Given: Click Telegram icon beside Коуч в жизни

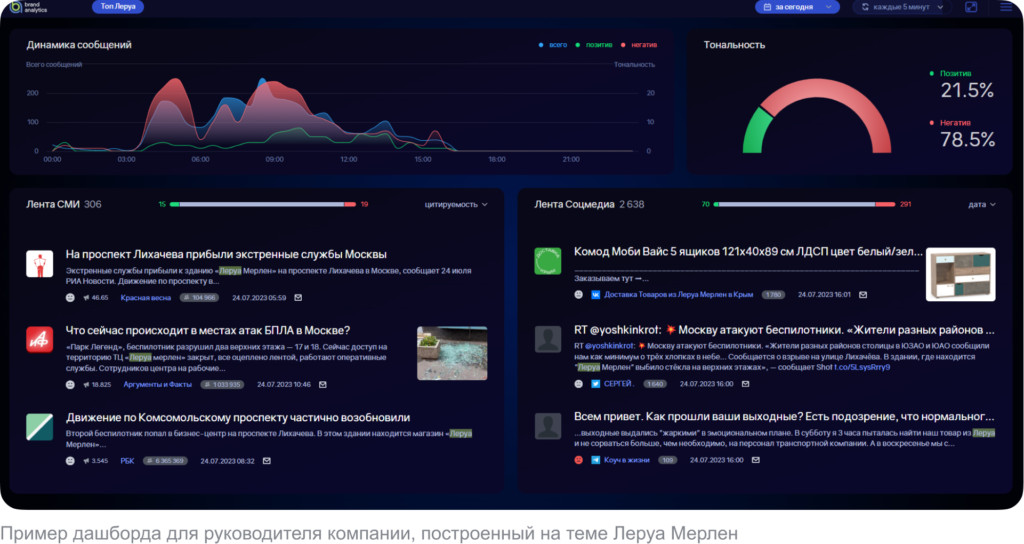Looking at the screenshot, I should click(595, 460).
